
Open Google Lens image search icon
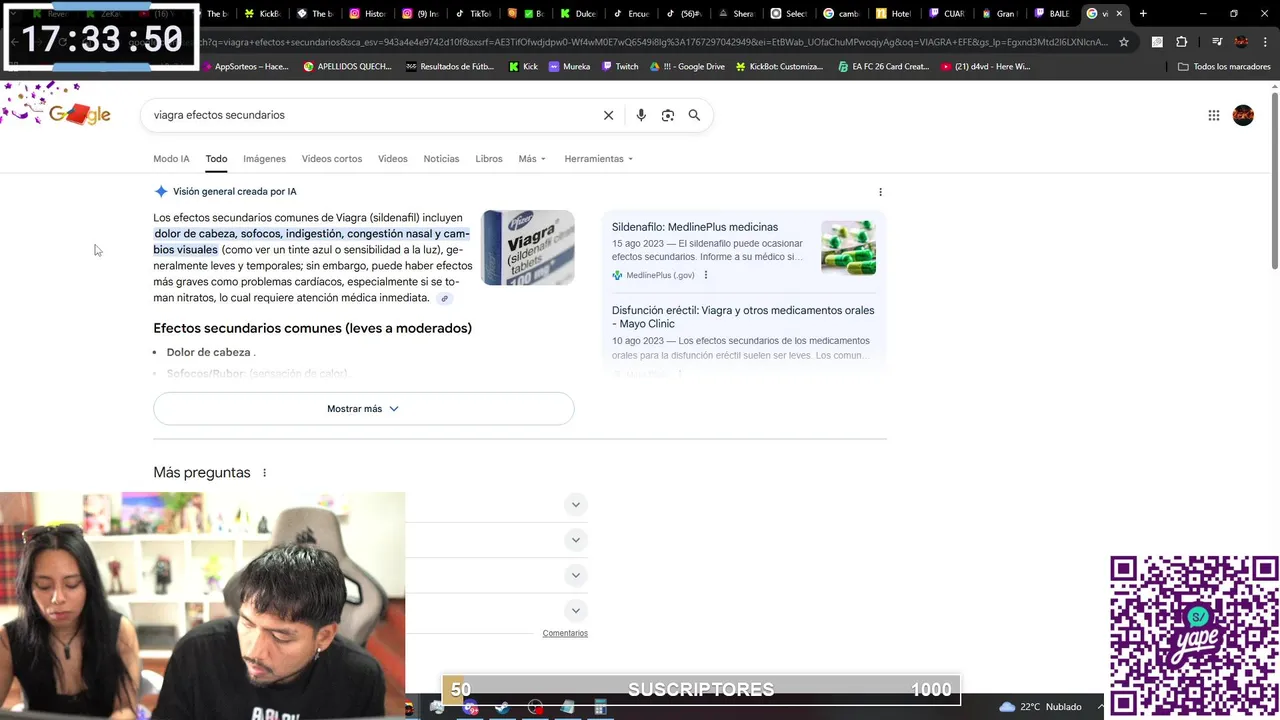668,115
